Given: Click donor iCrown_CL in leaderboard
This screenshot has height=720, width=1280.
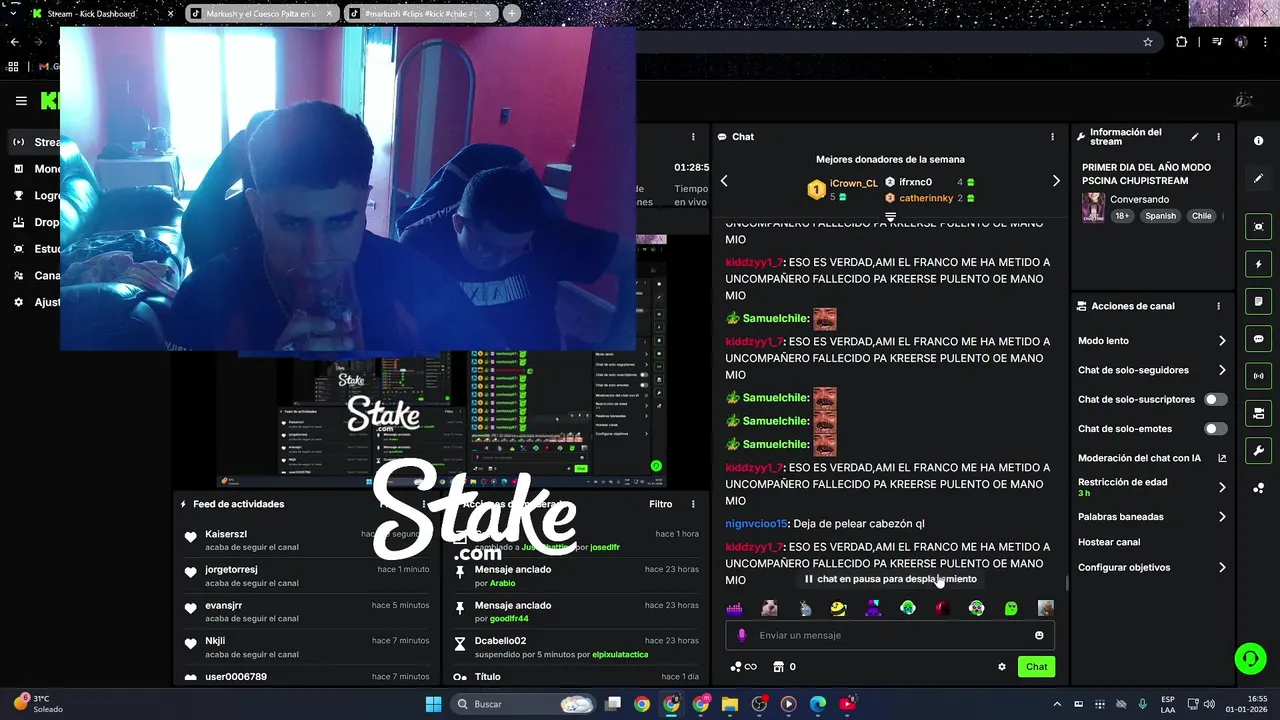Looking at the screenshot, I should (x=854, y=183).
